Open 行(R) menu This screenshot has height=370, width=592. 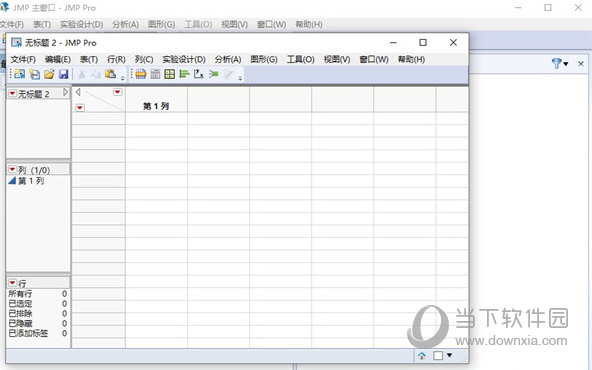[x=116, y=59]
